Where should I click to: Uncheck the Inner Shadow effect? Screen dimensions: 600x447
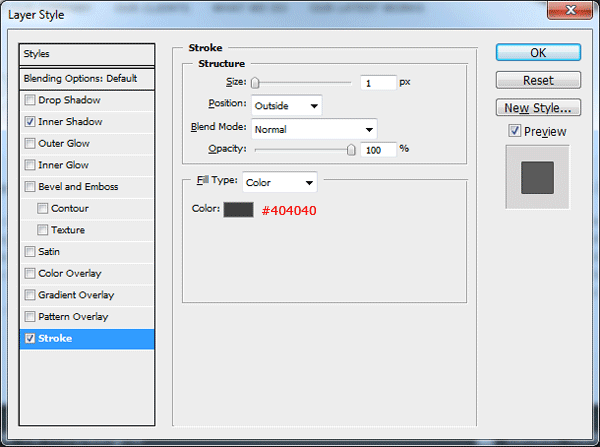(x=31, y=122)
